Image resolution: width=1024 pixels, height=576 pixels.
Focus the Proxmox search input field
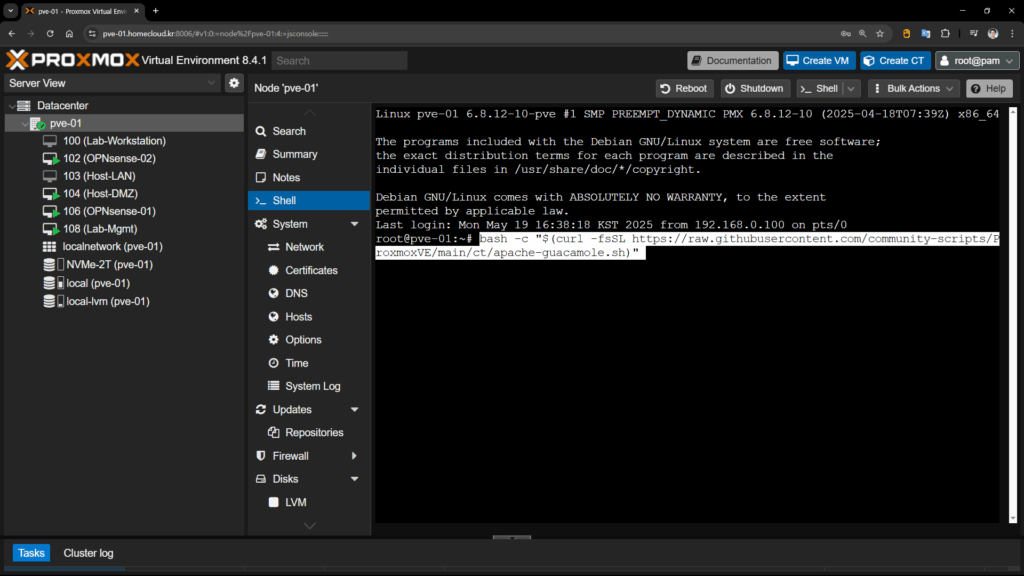(339, 61)
